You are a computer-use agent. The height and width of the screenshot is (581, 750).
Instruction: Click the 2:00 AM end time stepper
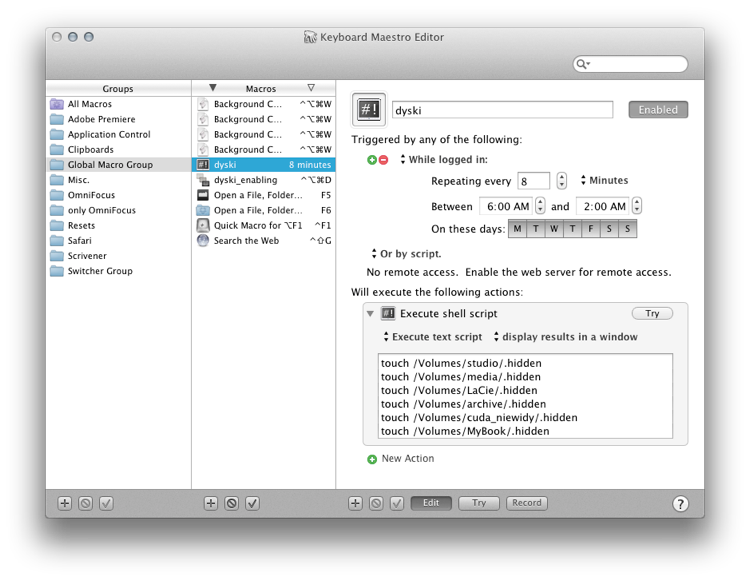[637, 206]
